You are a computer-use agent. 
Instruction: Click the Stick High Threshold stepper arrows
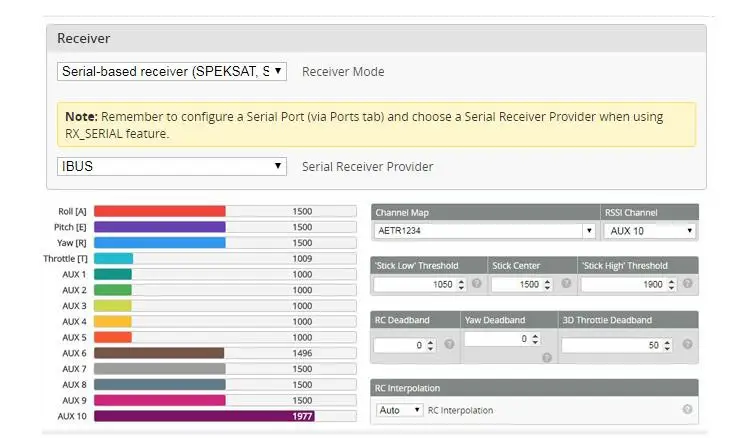(672, 285)
